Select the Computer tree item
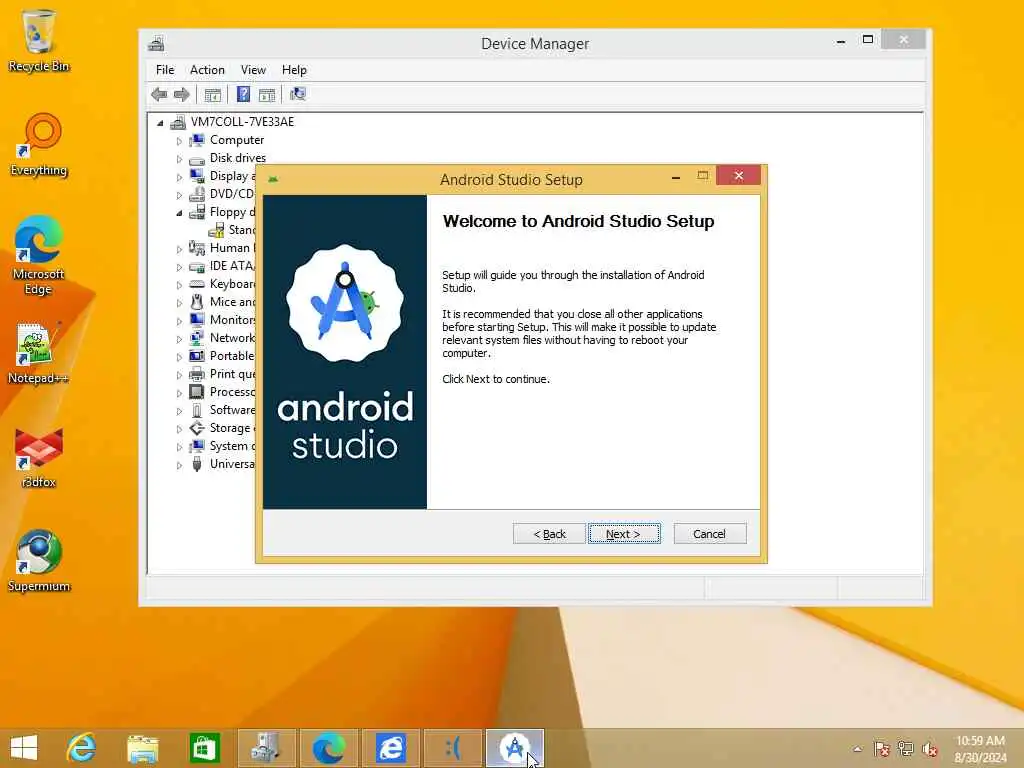The width and height of the screenshot is (1024, 768). [237, 140]
